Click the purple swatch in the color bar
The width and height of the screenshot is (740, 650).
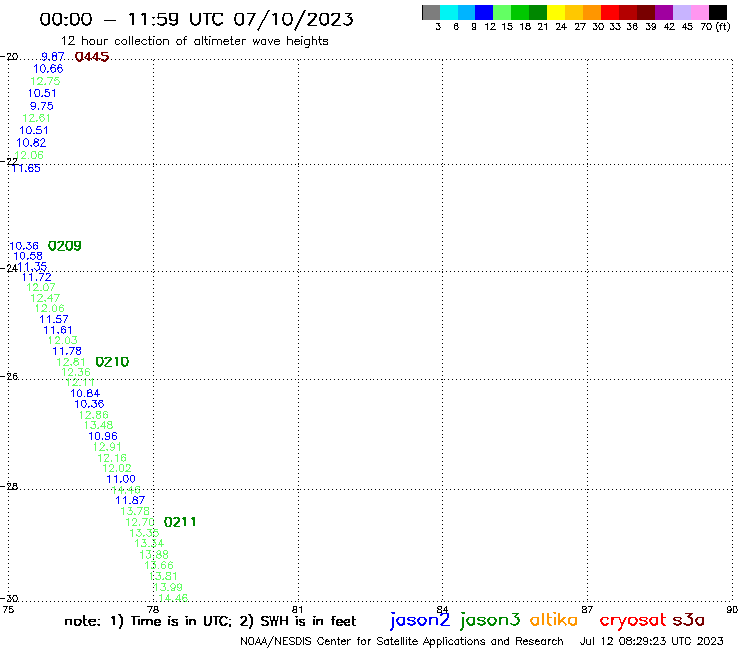click(x=663, y=12)
